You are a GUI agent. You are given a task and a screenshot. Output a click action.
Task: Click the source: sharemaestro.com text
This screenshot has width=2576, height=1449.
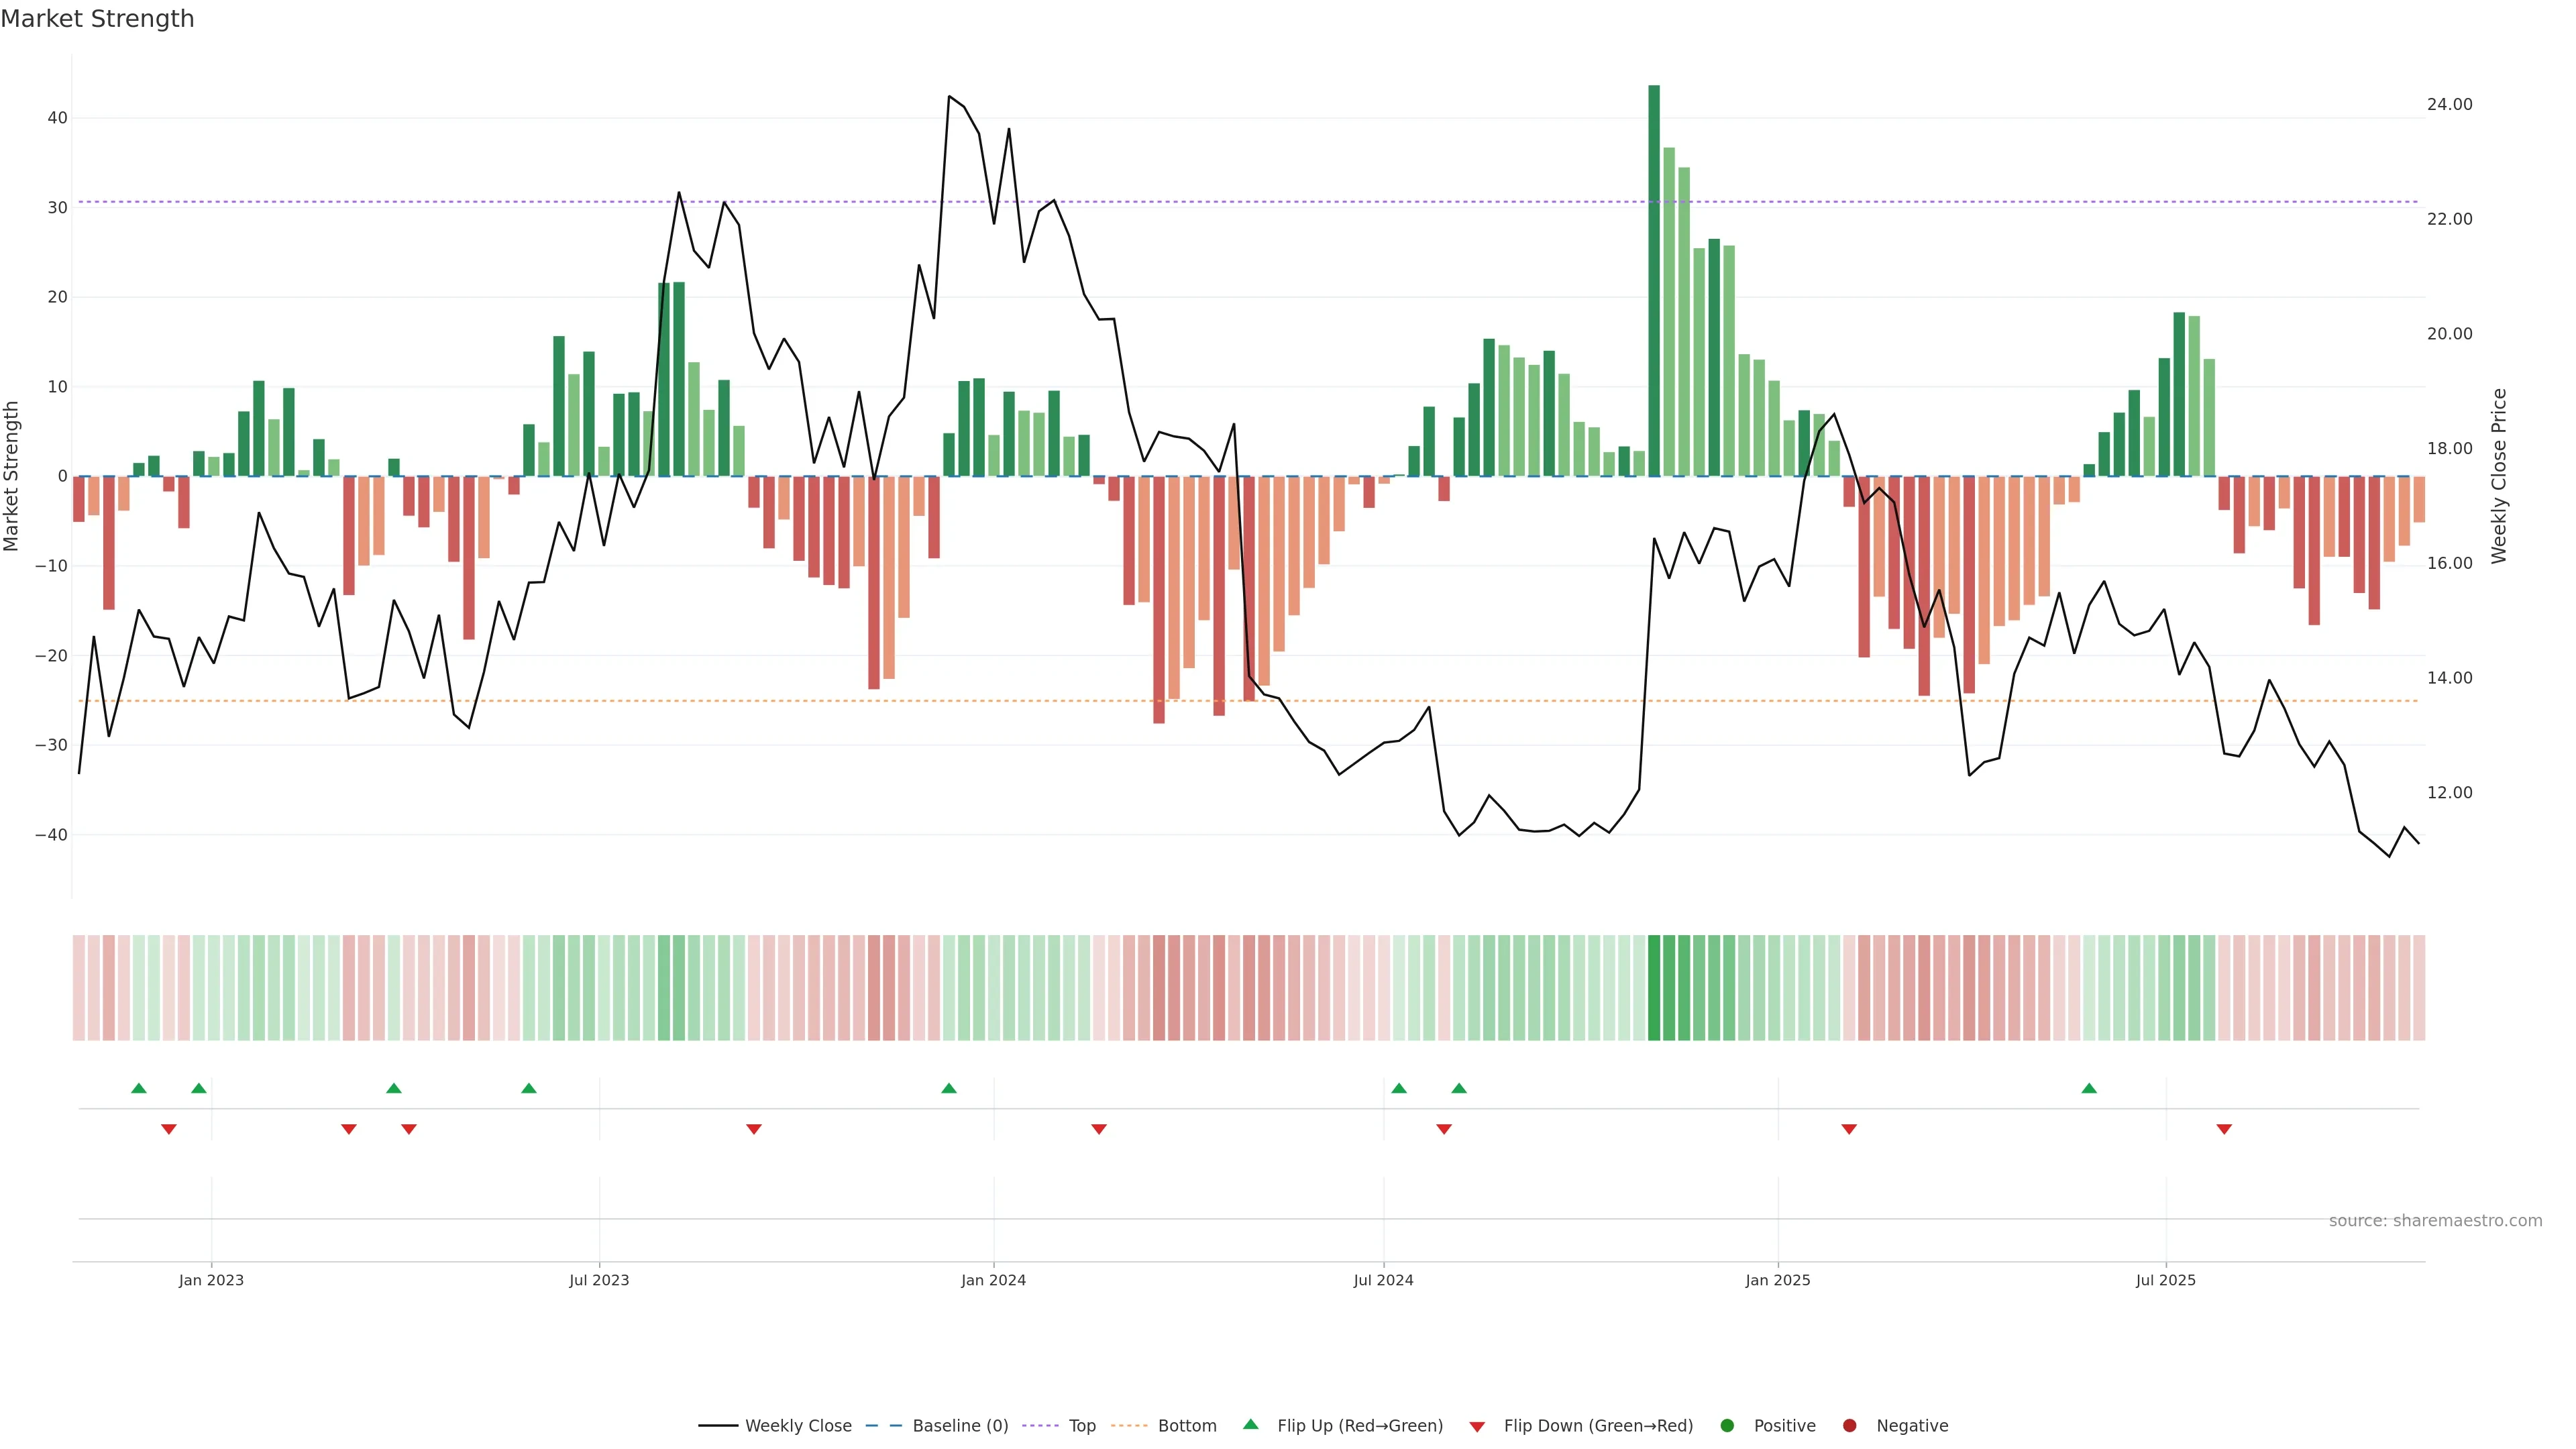pos(2435,1221)
